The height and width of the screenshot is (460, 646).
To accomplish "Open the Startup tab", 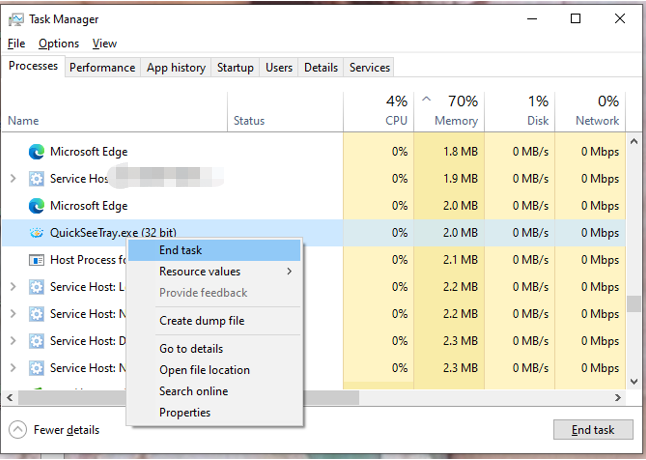I will coord(235,68).
